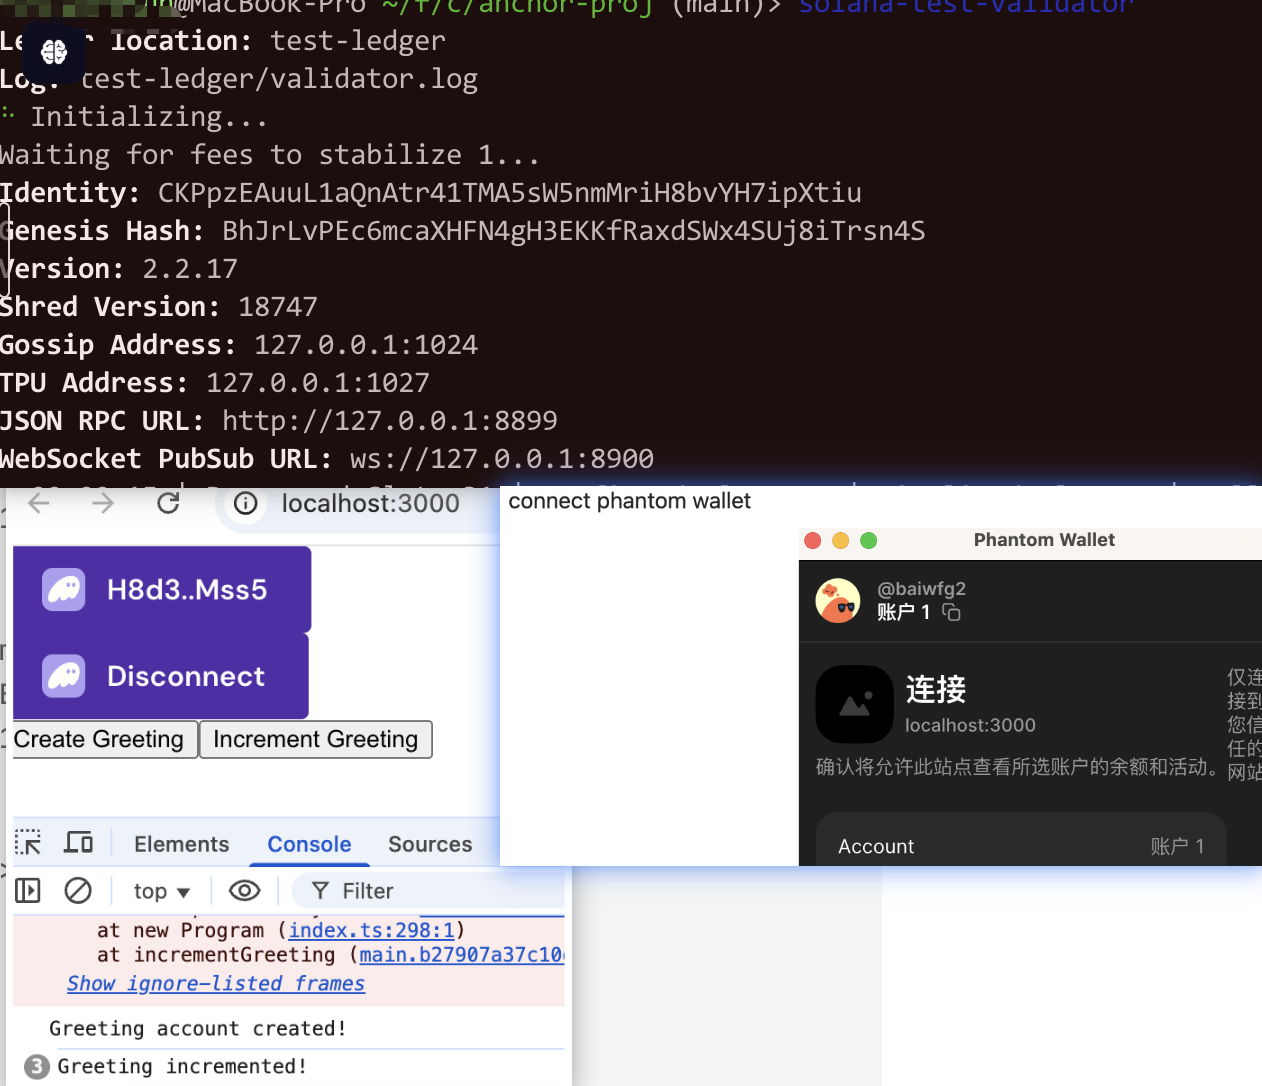Click the Phantom ghost icon on Disconnect
The width and height of the screenshot is (1262, 1086).
click(x=64, y=676)
